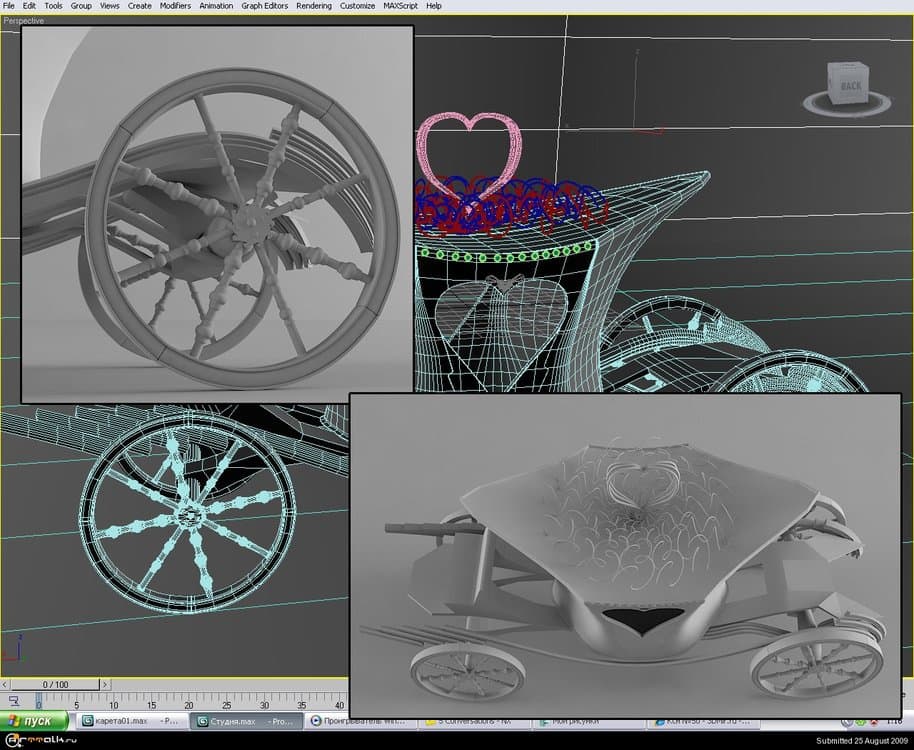This screenshot has height=750, width=914.
Task: Open the Group menu
Action: tap(81, 6)
